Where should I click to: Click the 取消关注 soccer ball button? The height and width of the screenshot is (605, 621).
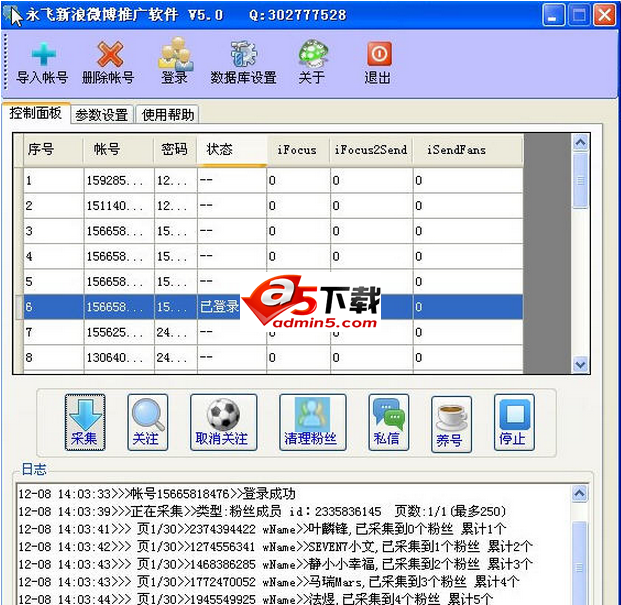(x=223, y=422)
